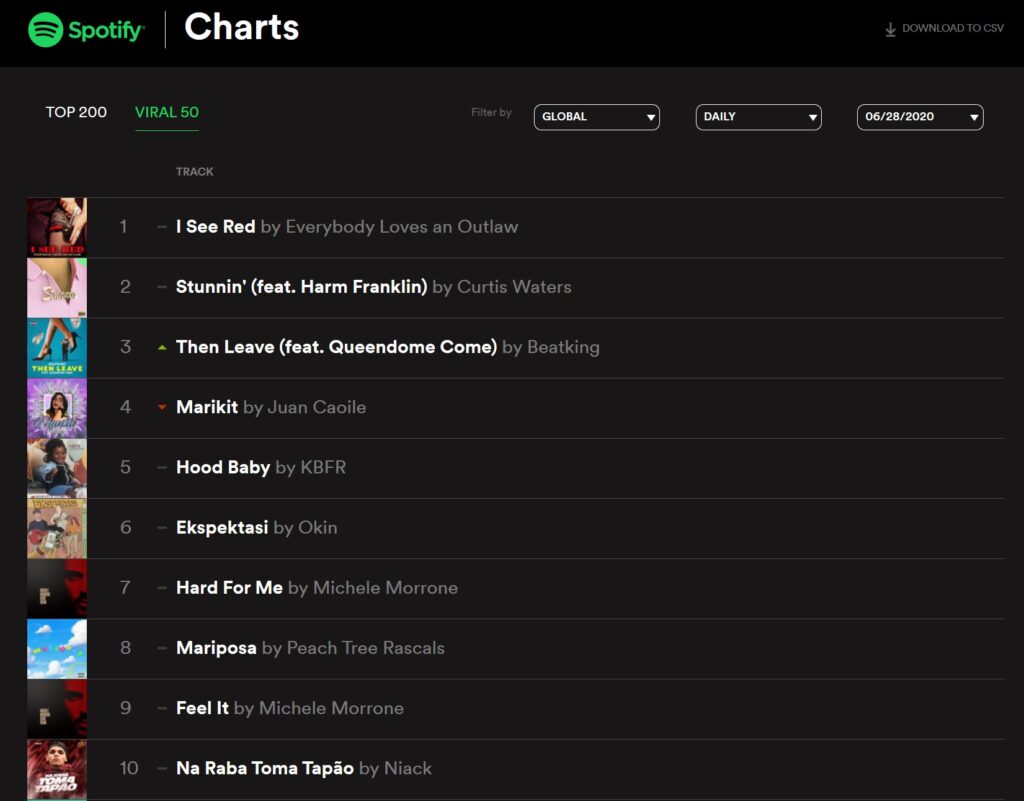Open the Mariposa sky album artwork
Image resolution: width=1024 pixels, height=801 pixels.
pyautogui.click(x=57, y=649)
